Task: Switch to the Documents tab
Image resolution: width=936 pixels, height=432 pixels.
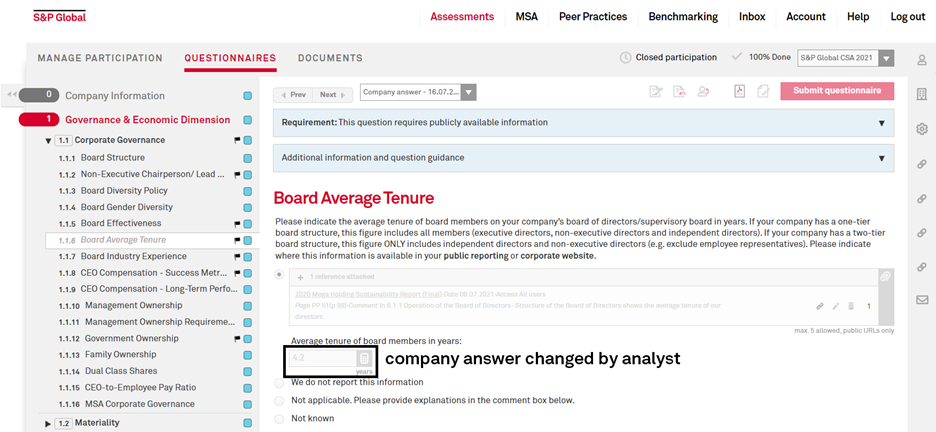Action: pos(330,58)
